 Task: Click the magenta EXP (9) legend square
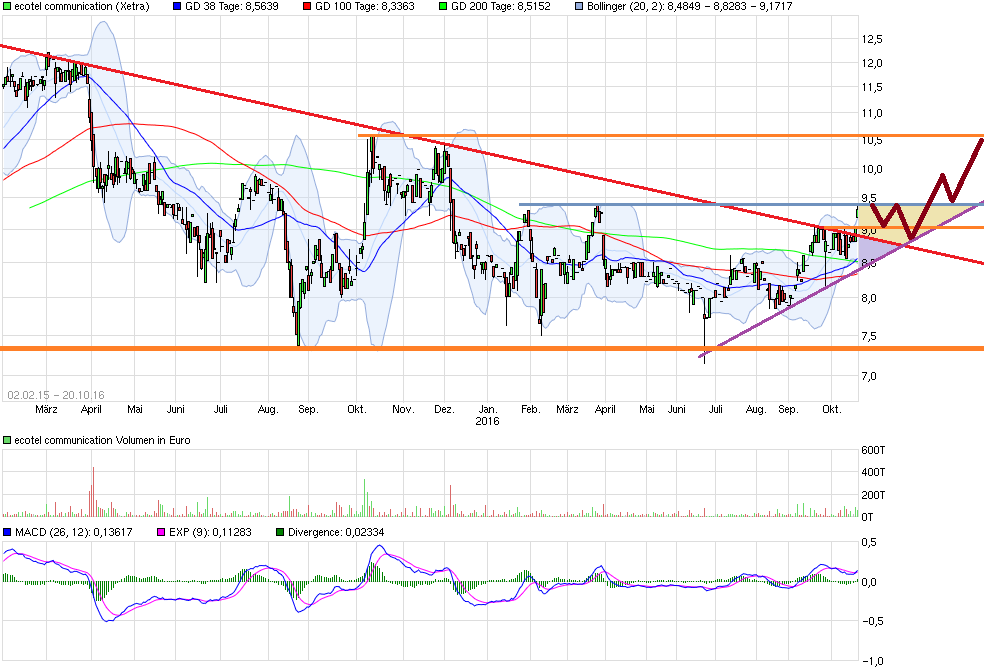click(161, 532)
